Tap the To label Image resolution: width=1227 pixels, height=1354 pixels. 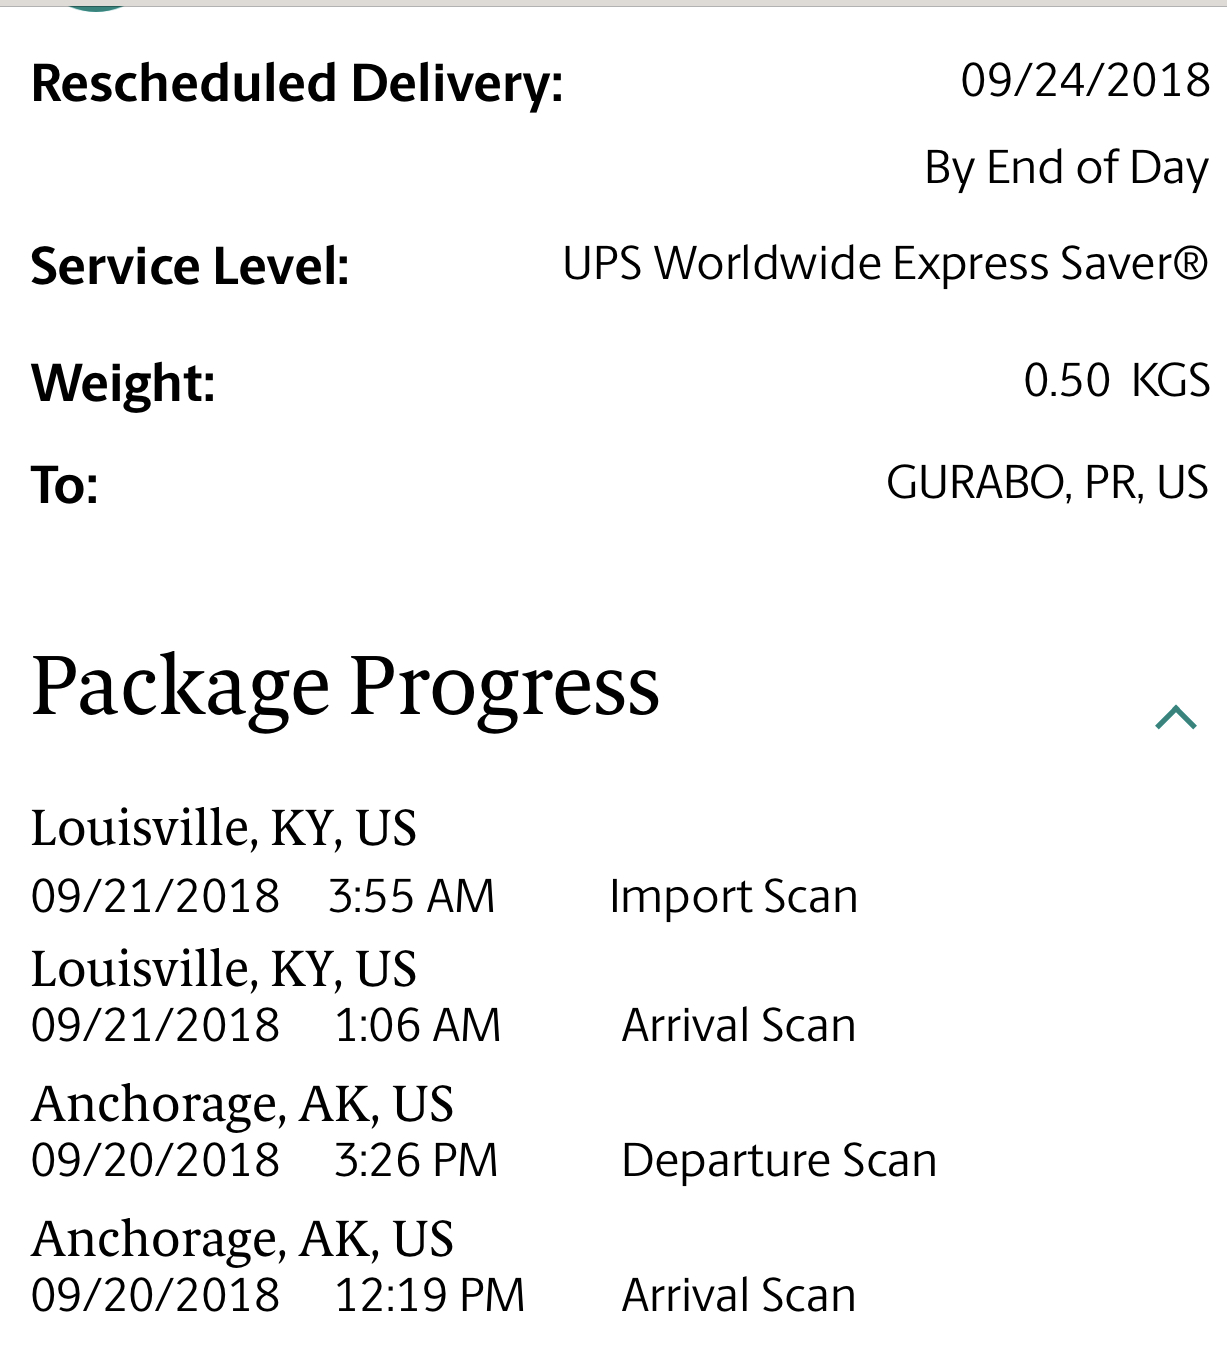click(x=65, y=486)
